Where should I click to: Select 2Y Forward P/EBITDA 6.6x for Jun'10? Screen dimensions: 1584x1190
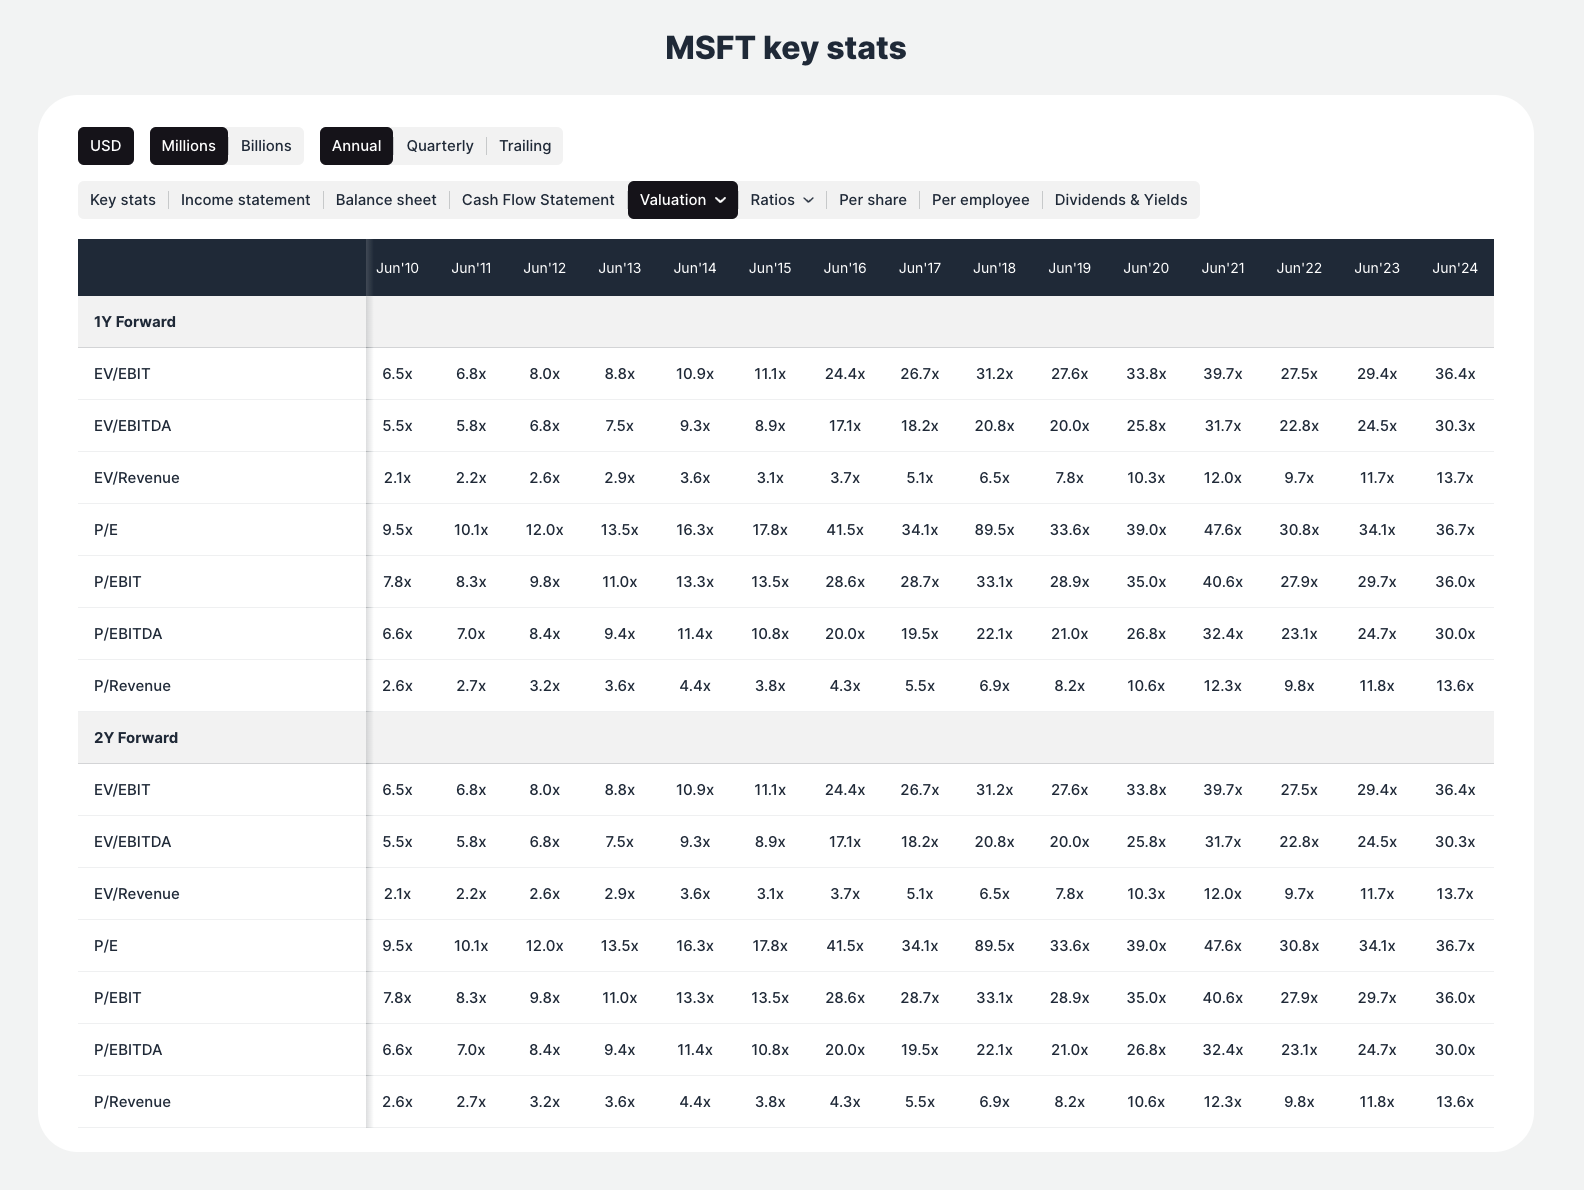(397, 1050)
